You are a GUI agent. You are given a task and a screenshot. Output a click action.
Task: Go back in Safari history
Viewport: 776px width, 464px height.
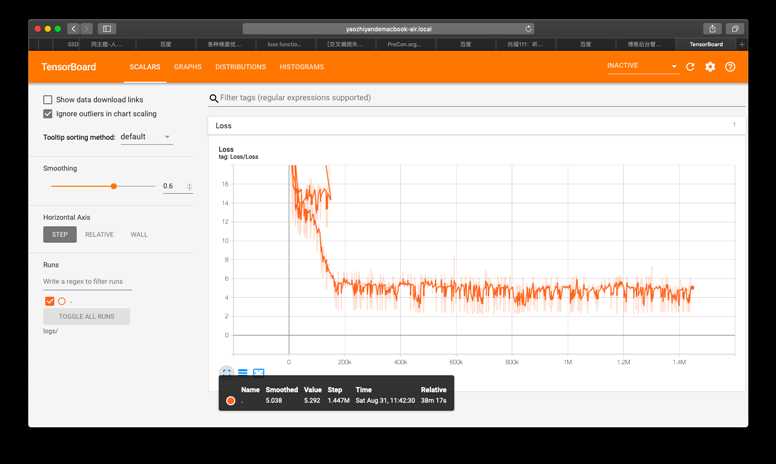[x=74, y=29]
